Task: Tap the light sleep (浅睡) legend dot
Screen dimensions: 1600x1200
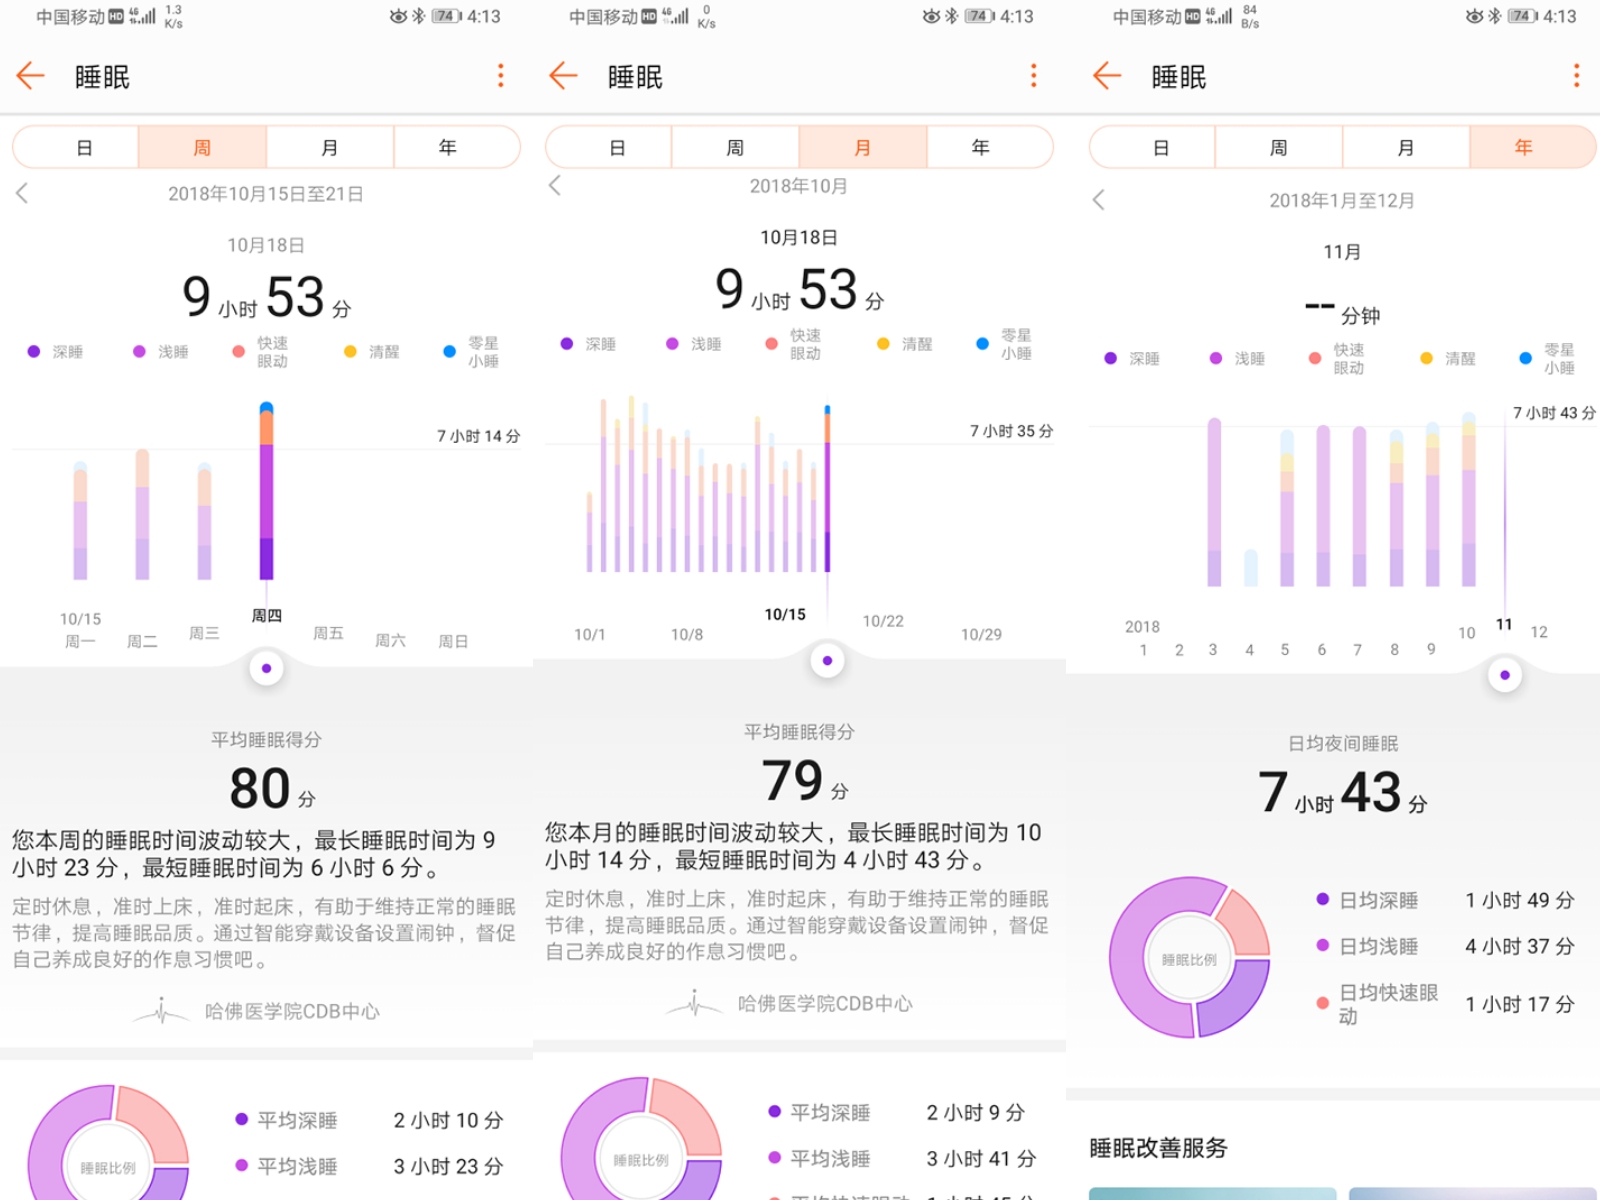Action: pyautogui.click(x=140, y=351)
